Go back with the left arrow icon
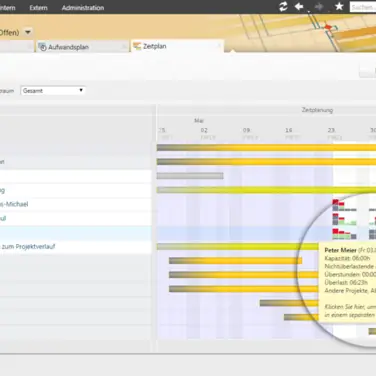376x376 pixels. tap(299, 6)
